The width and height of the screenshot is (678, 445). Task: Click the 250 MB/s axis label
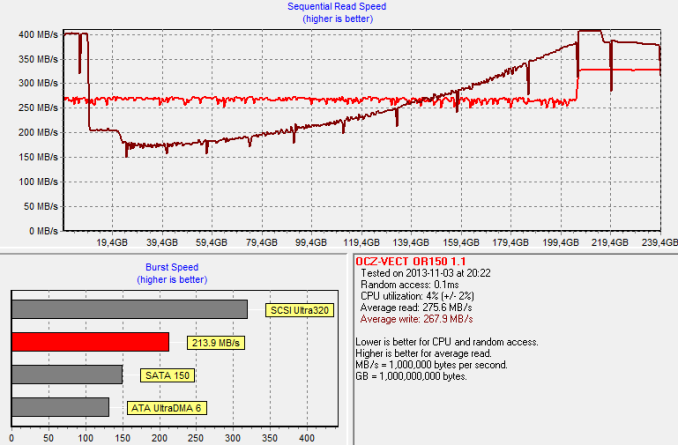pyautogui.click(x=38, y=108)
